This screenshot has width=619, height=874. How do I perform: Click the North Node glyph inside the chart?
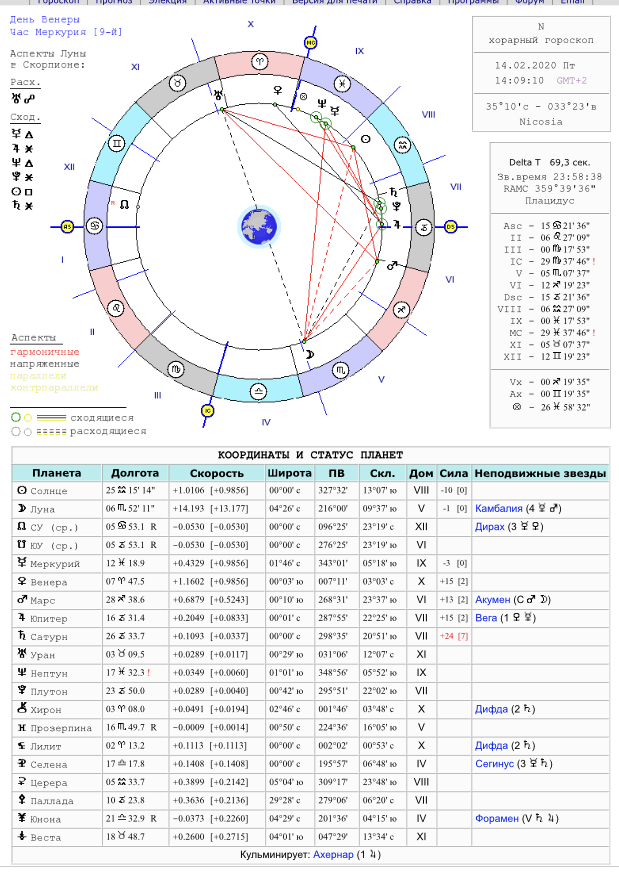click(125, 205)
